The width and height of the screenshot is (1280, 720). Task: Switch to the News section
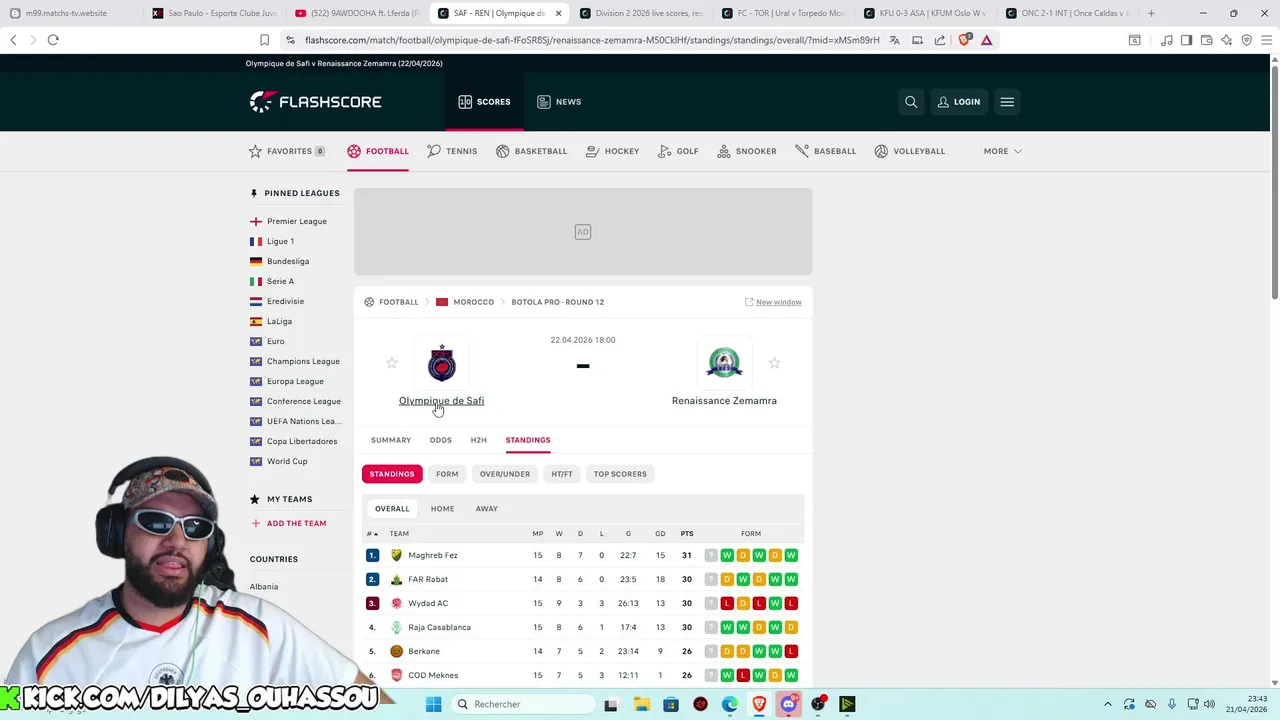[559, 102]
